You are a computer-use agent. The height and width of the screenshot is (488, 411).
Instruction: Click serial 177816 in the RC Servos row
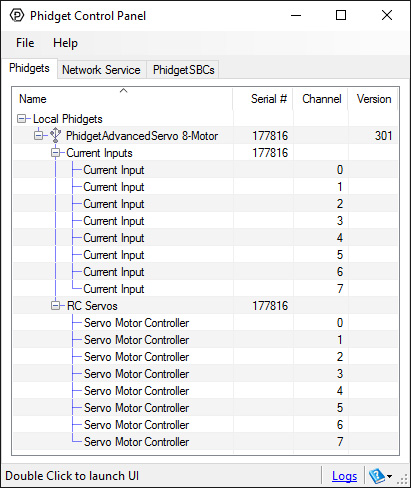(270, 306)
